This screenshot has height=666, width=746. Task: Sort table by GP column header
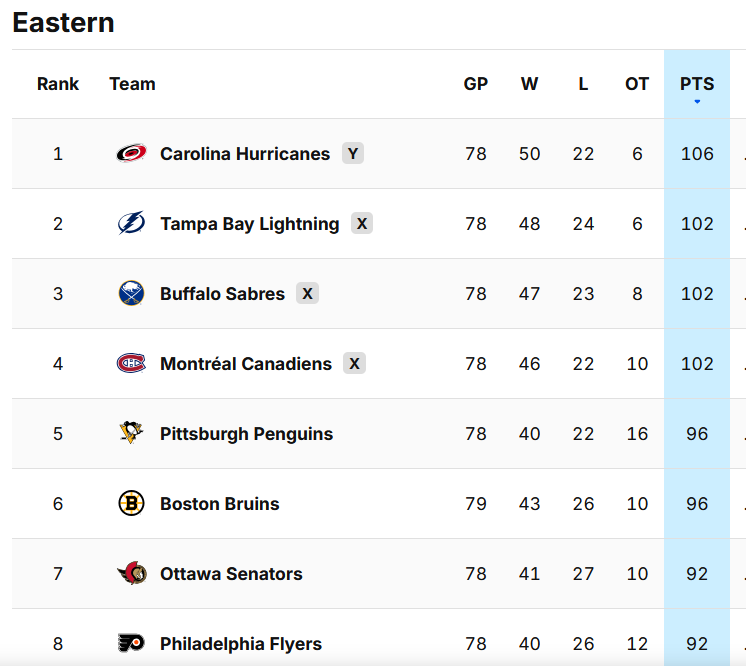[476, 84]
